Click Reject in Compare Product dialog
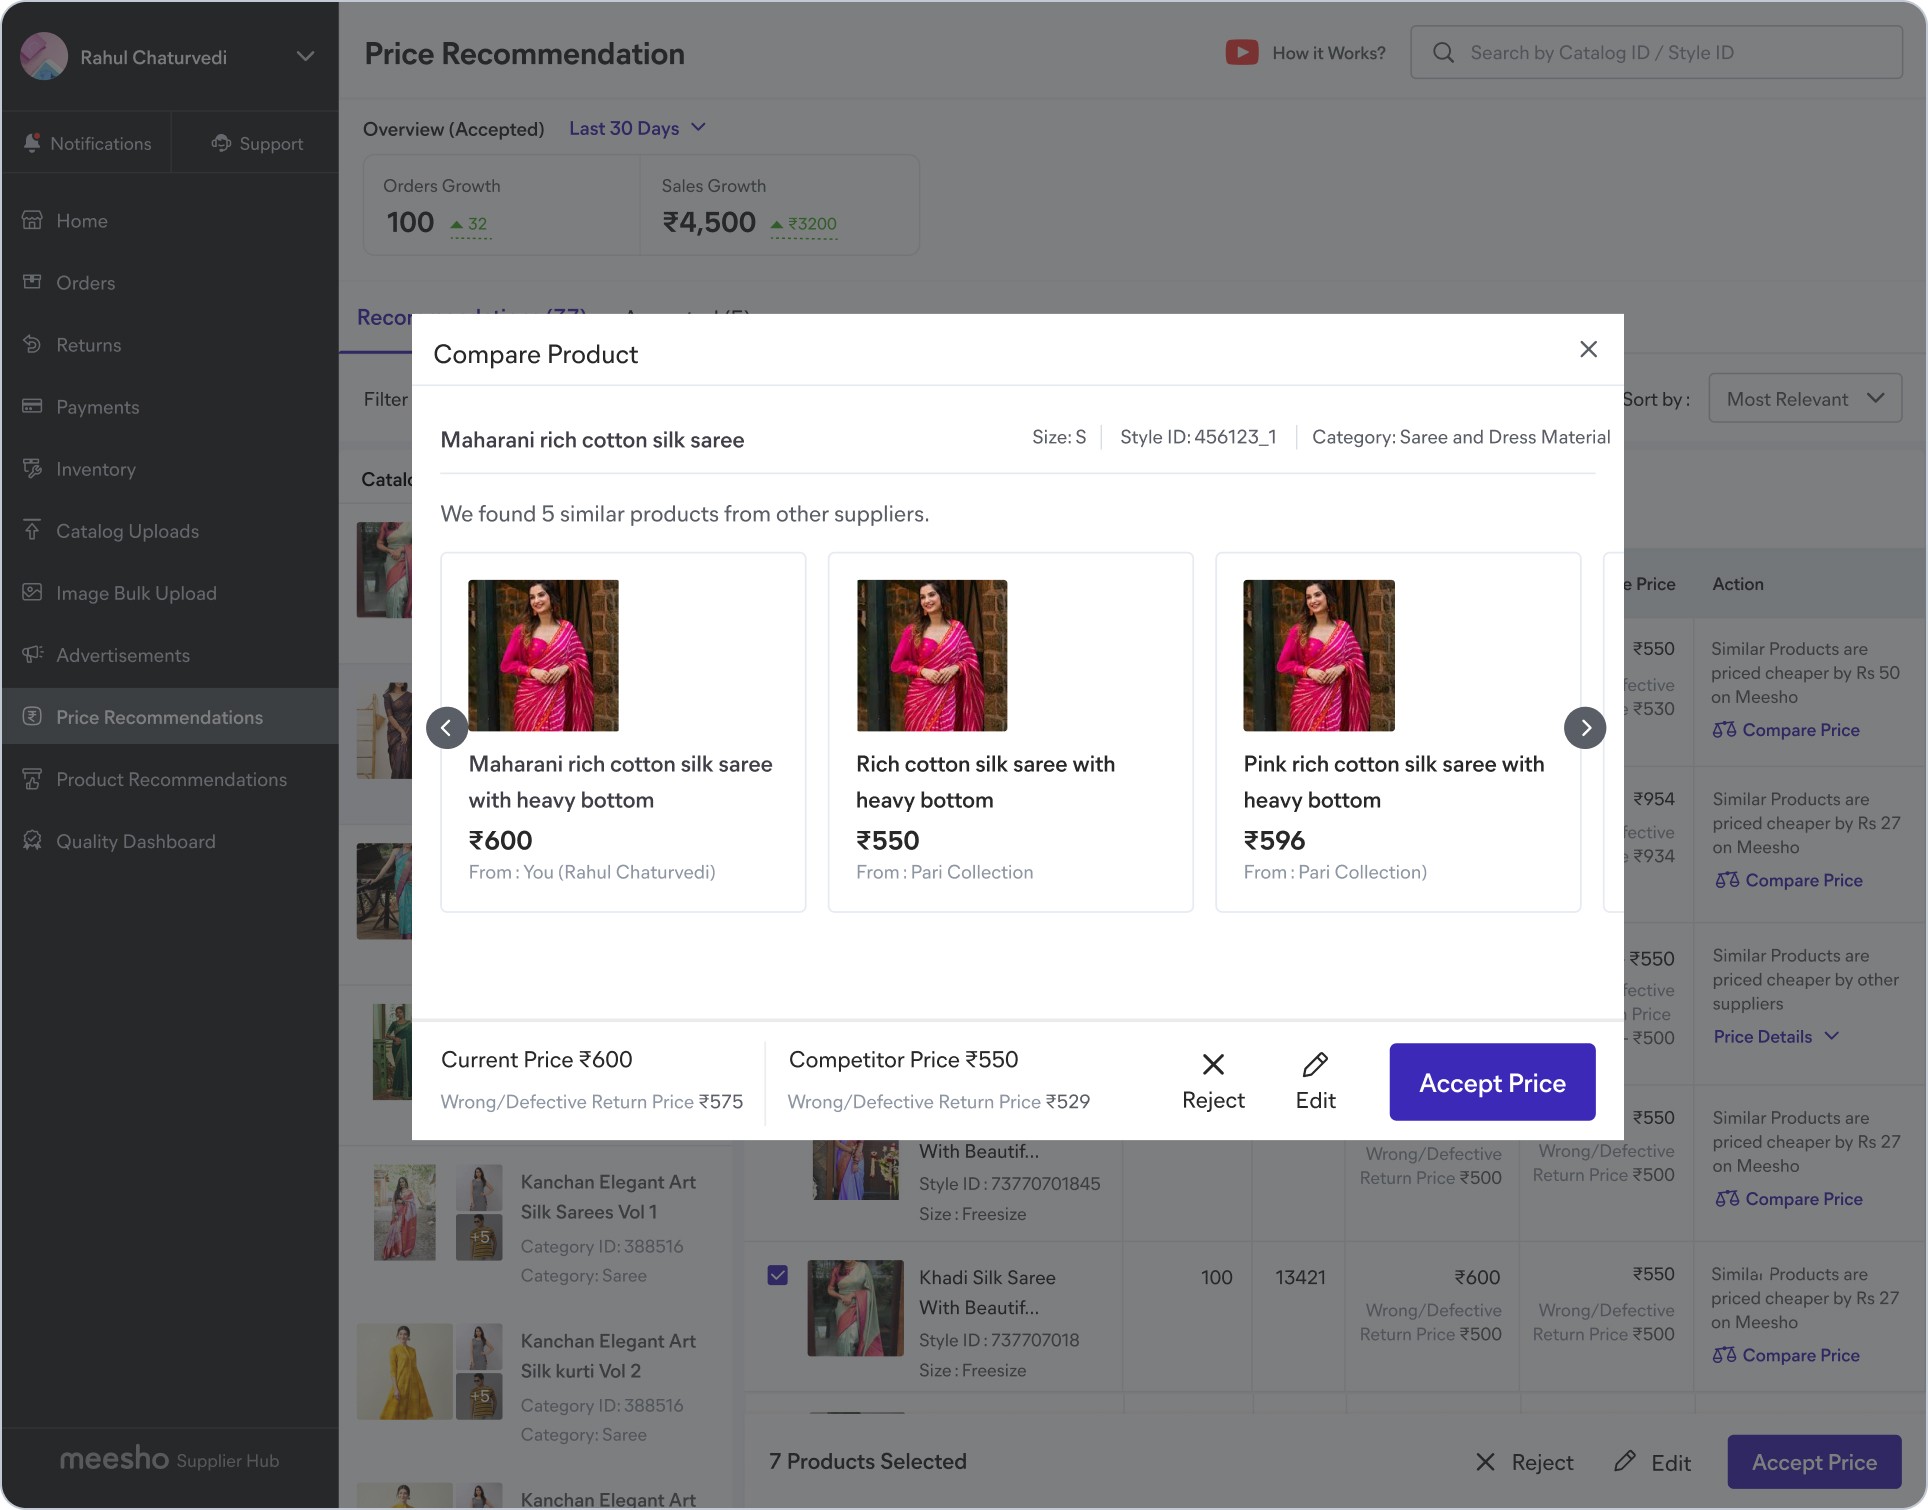The height and width of the screenshot is (1510, 1928). coord(1213,1082)
